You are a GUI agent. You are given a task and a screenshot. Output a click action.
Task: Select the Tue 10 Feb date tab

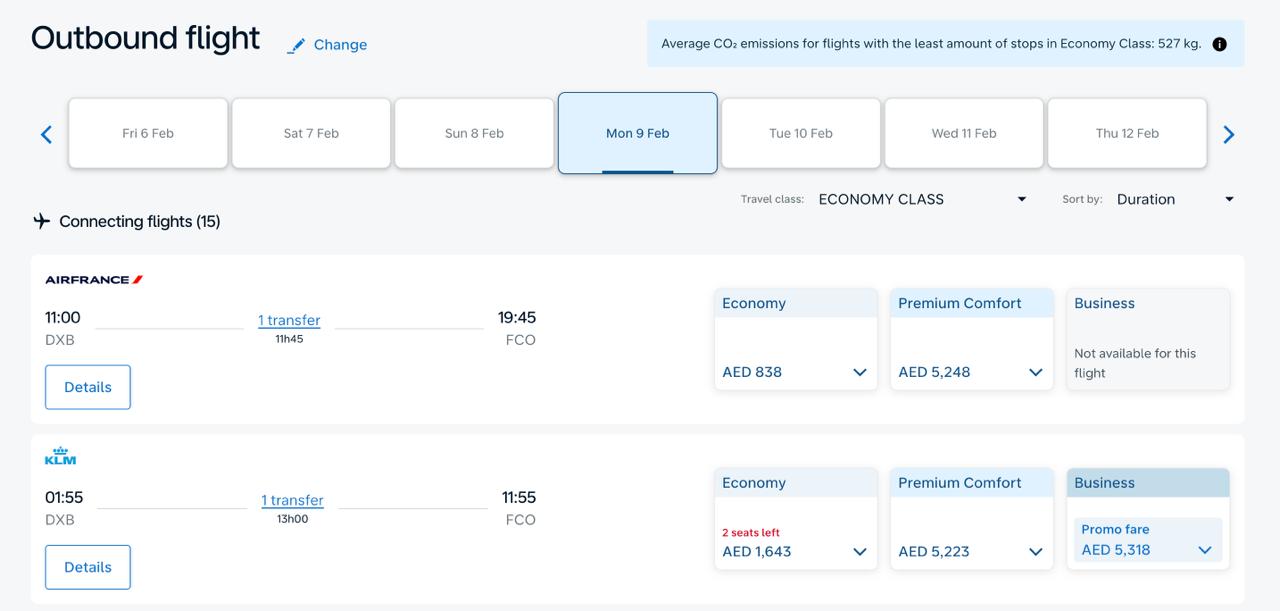click(x=800, y=133)
